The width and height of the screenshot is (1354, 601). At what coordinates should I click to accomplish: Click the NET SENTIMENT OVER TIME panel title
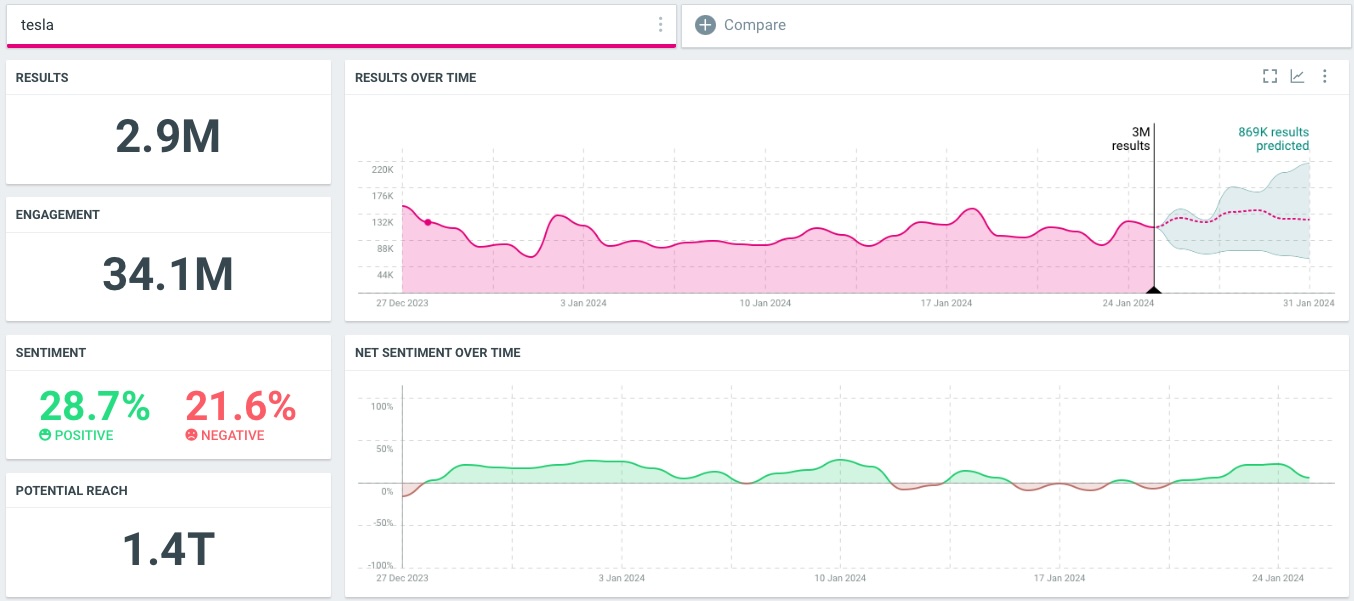[x=438, y=353]
